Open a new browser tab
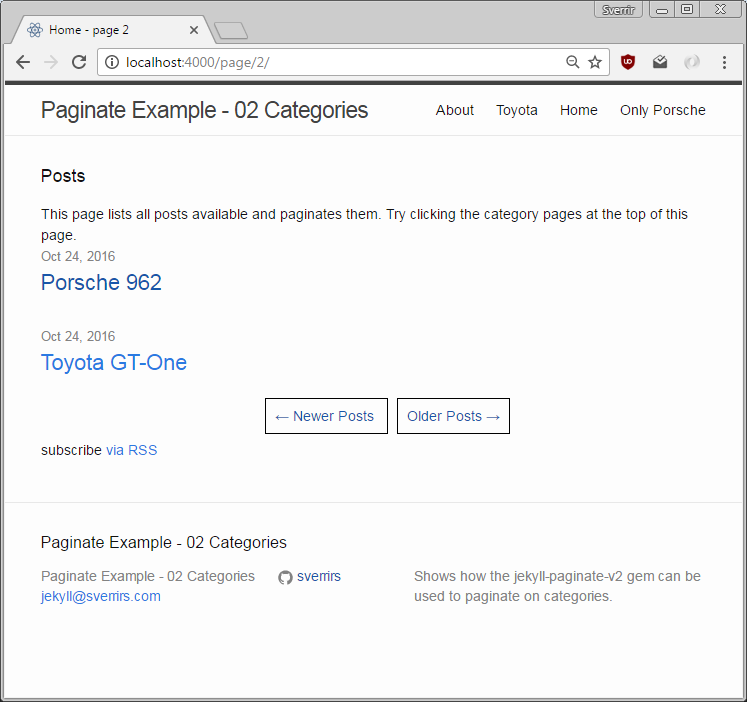Image resolution: width=747 pixels, height=702 pixels. coord(231,30)
